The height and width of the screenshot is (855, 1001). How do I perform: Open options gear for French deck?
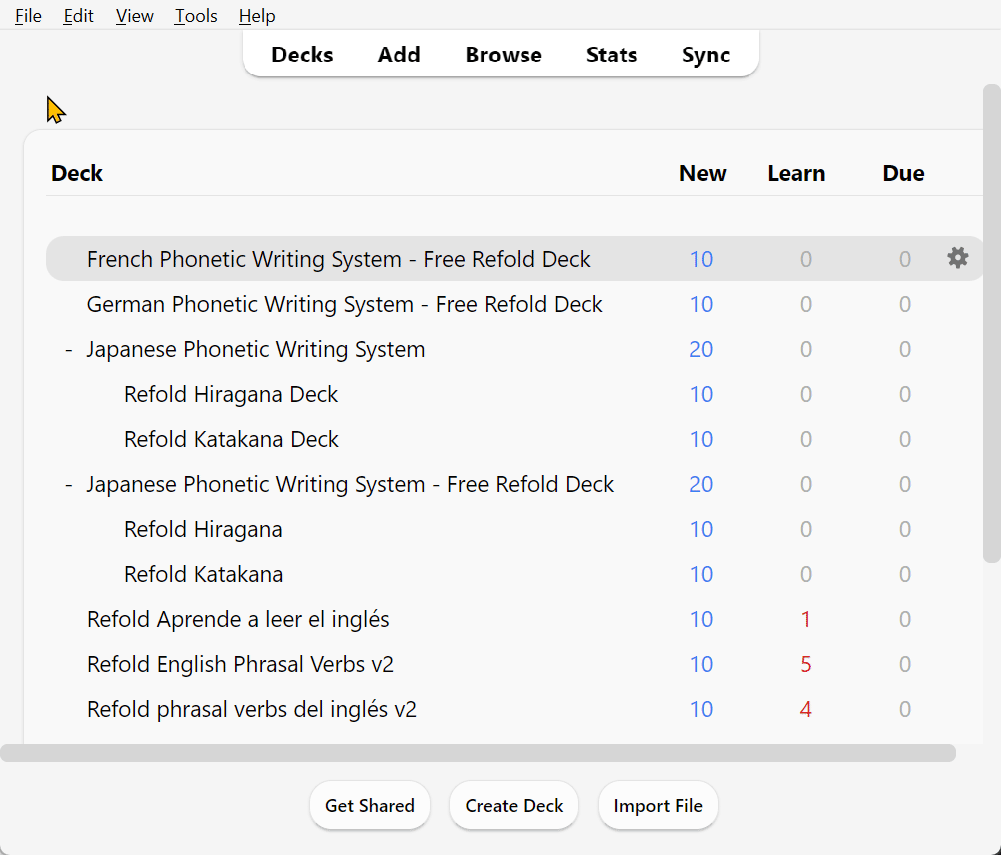tap(957, 259)
